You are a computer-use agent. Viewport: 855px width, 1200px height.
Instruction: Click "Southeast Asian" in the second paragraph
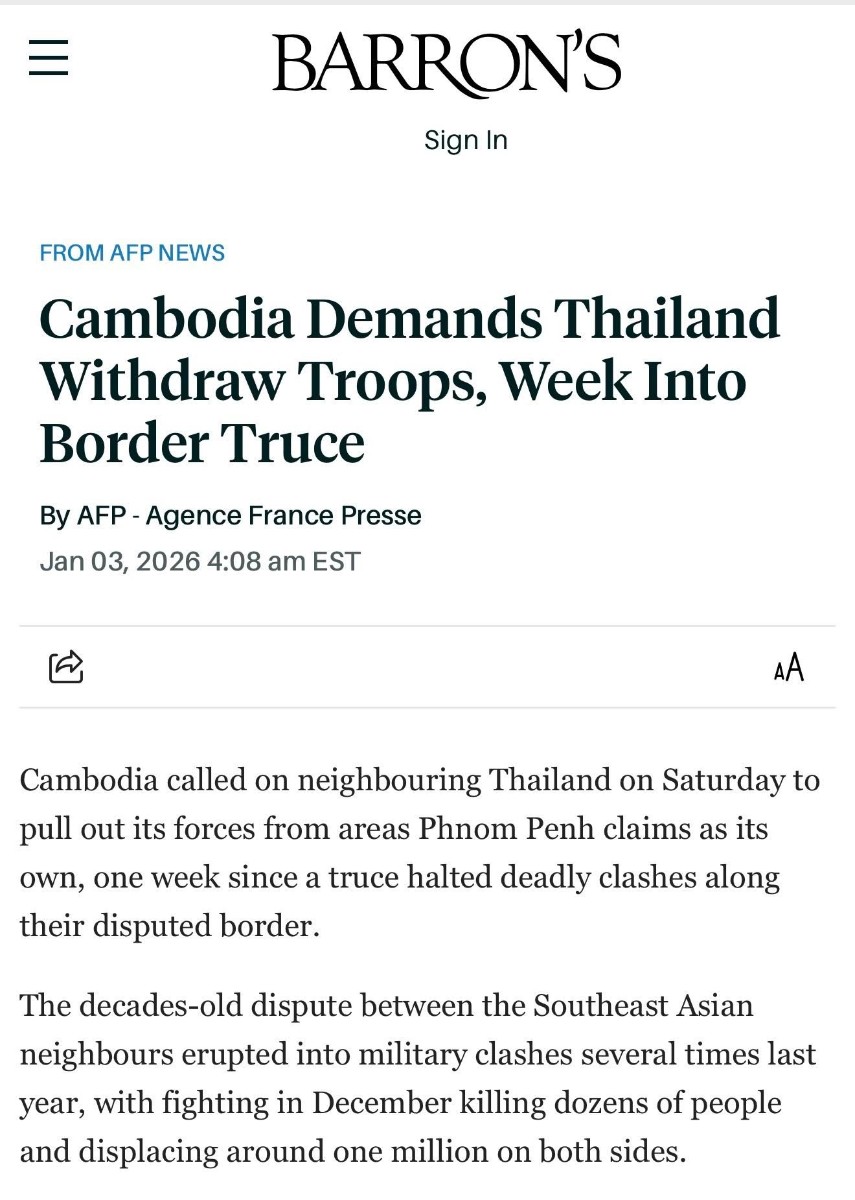[x=643, y=1004]
